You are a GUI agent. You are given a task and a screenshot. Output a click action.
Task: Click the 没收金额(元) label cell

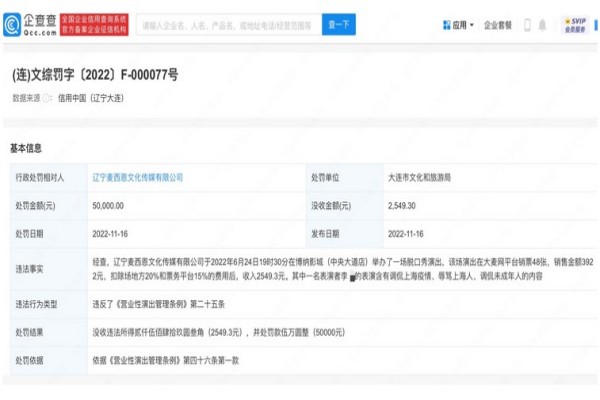click(345, 206)
